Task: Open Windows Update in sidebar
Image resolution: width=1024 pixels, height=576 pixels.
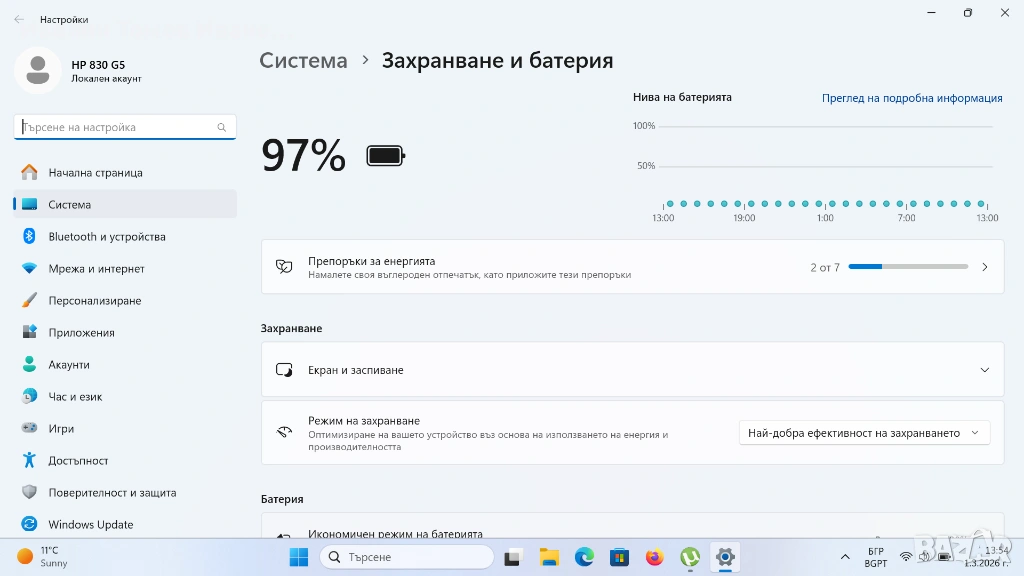Action: [90, 525]
